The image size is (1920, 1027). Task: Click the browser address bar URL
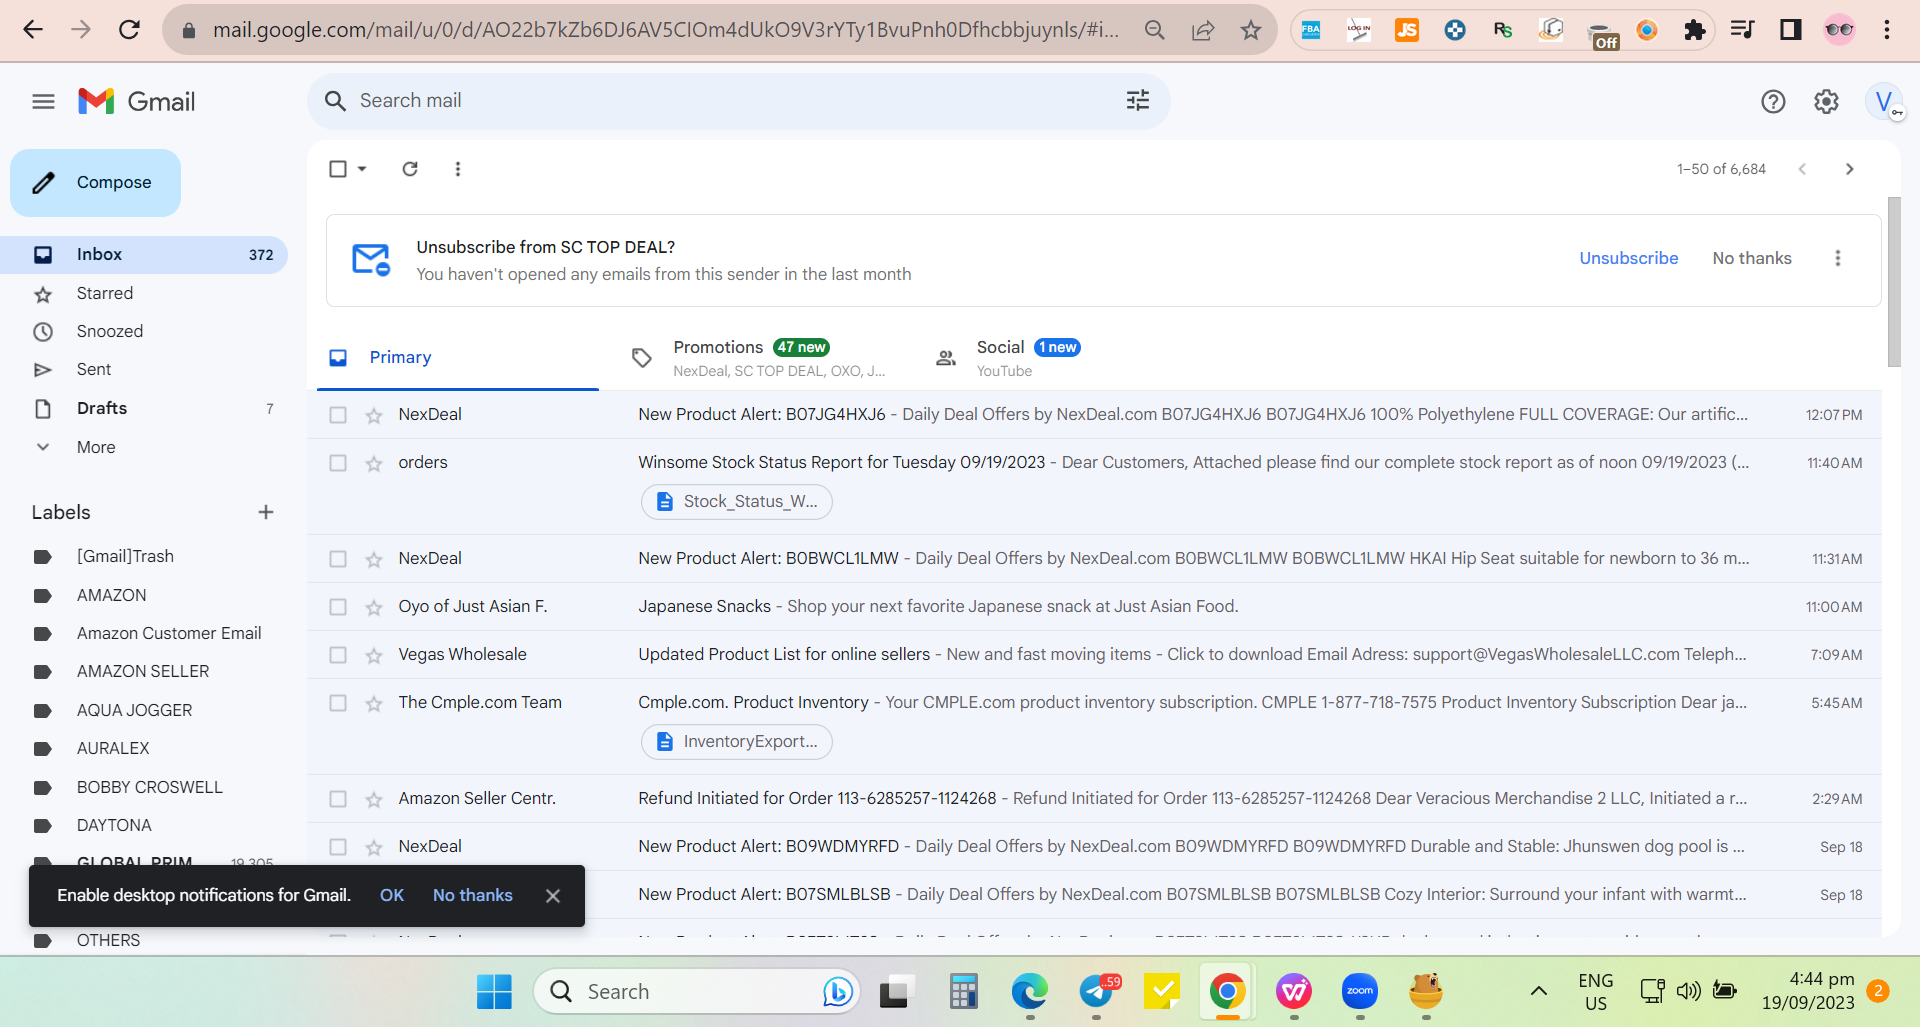click(x=665, y=30)
